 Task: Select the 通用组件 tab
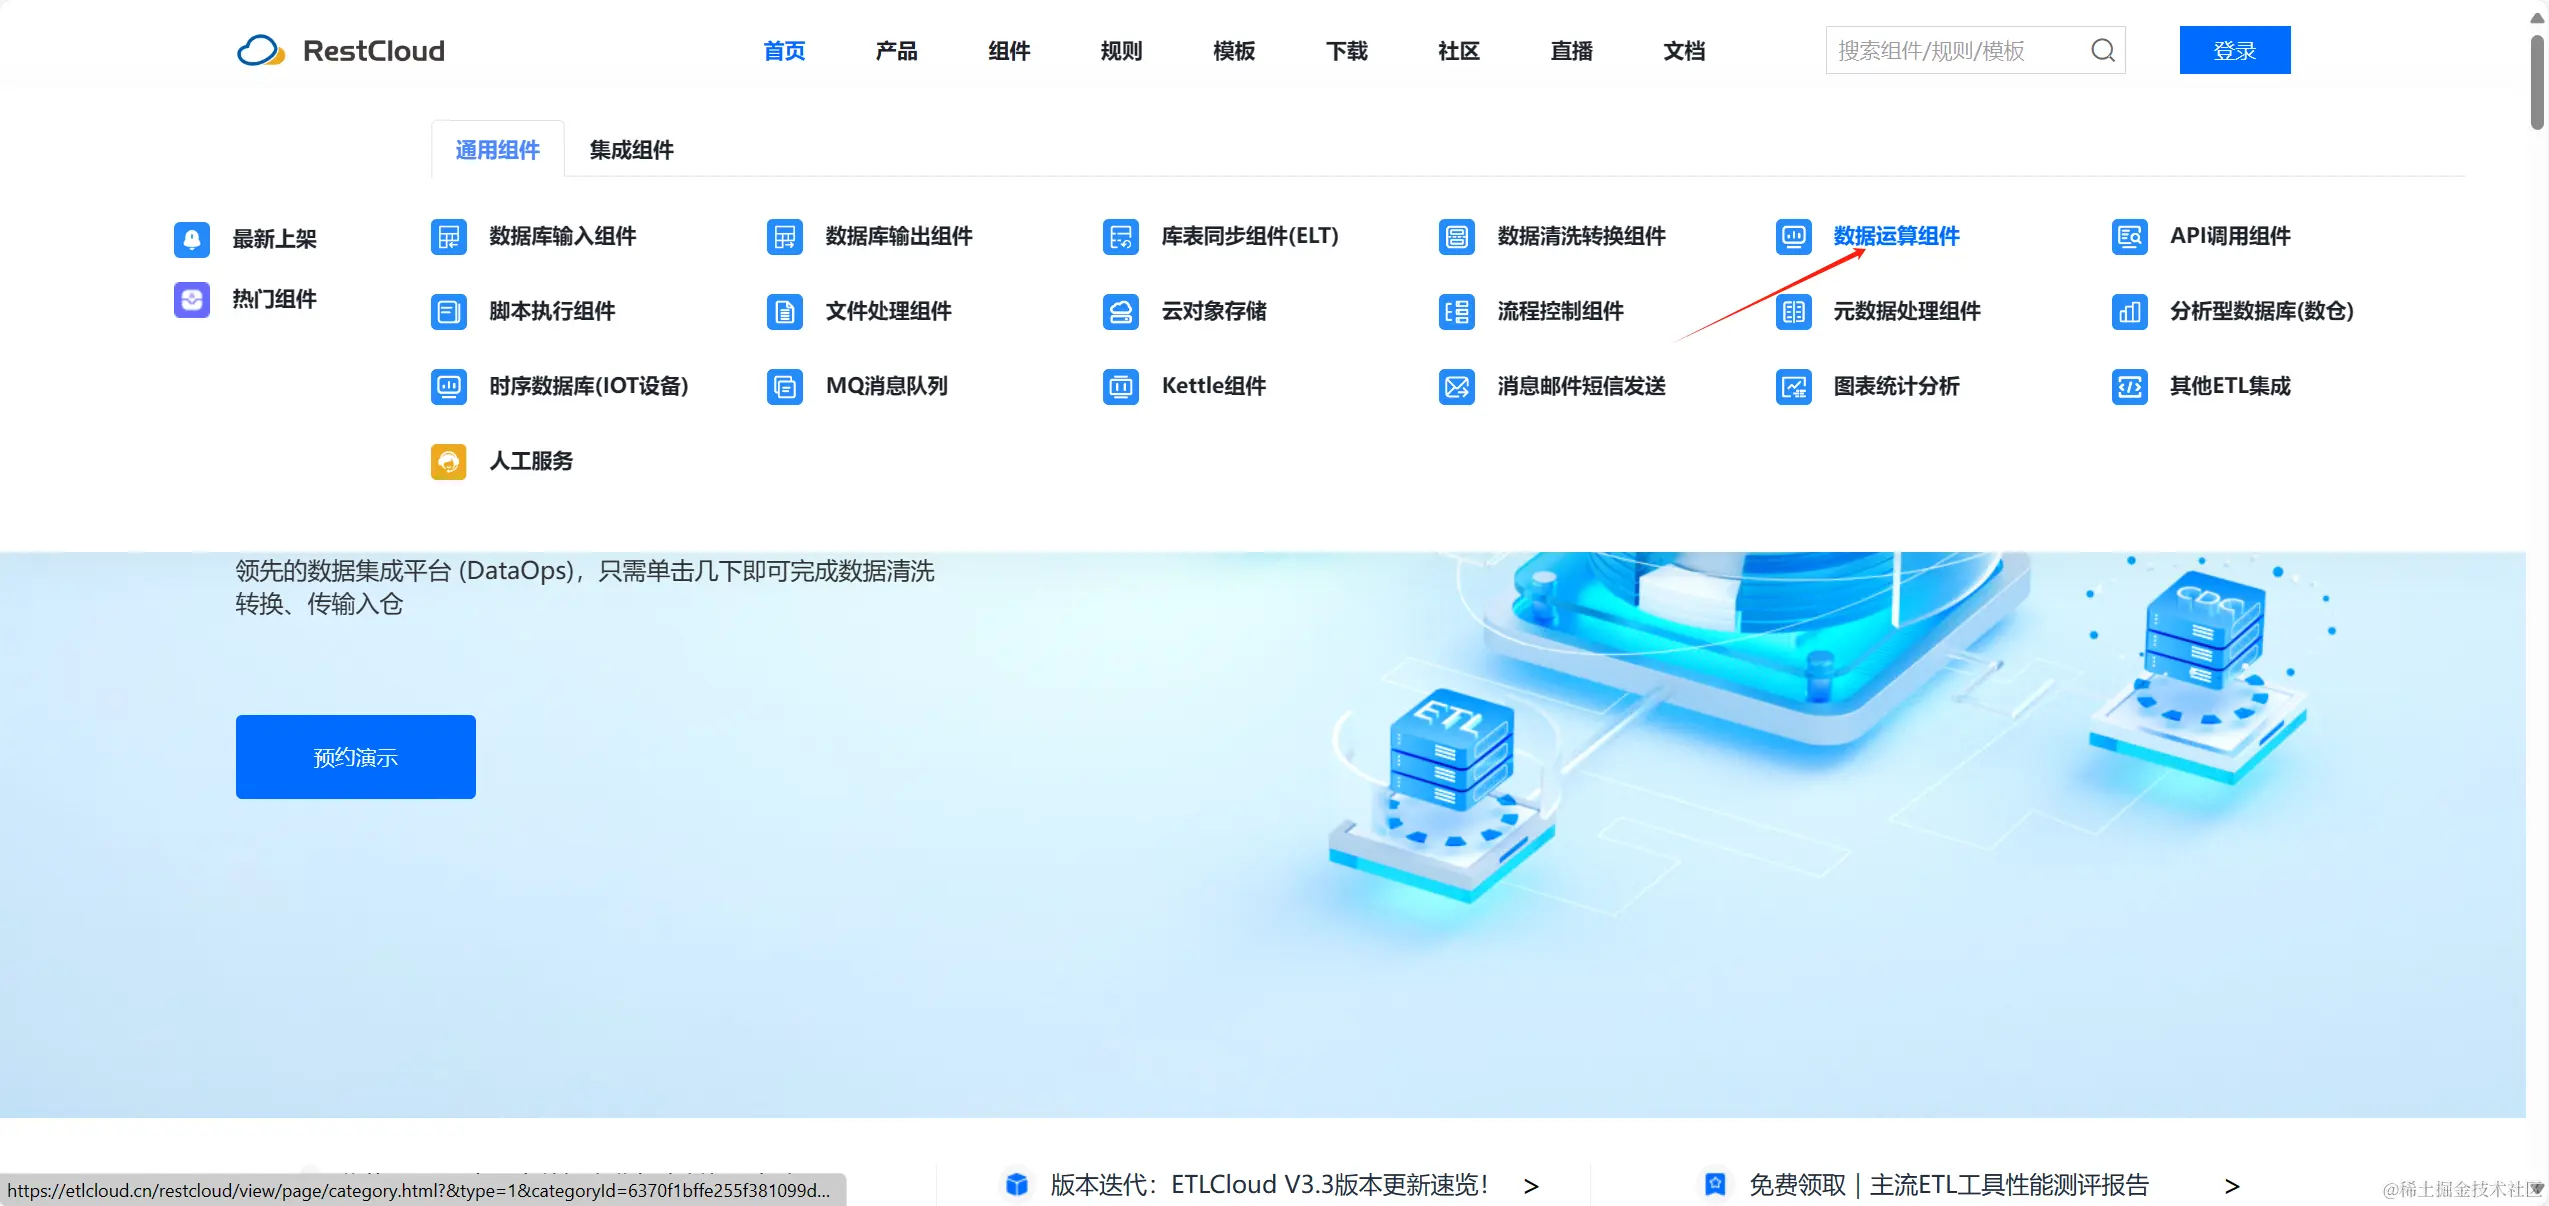coord(497,150)
